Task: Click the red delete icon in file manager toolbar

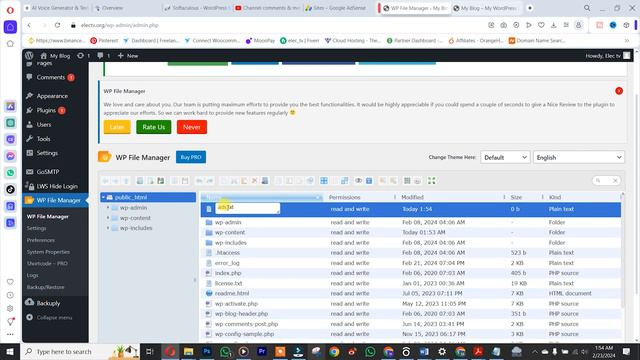Action: click(254, 180)
